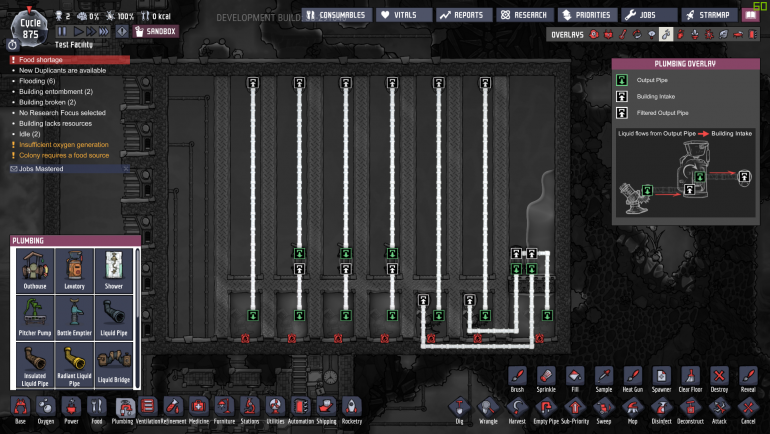Select the Sweep tool

pos(604,410)
